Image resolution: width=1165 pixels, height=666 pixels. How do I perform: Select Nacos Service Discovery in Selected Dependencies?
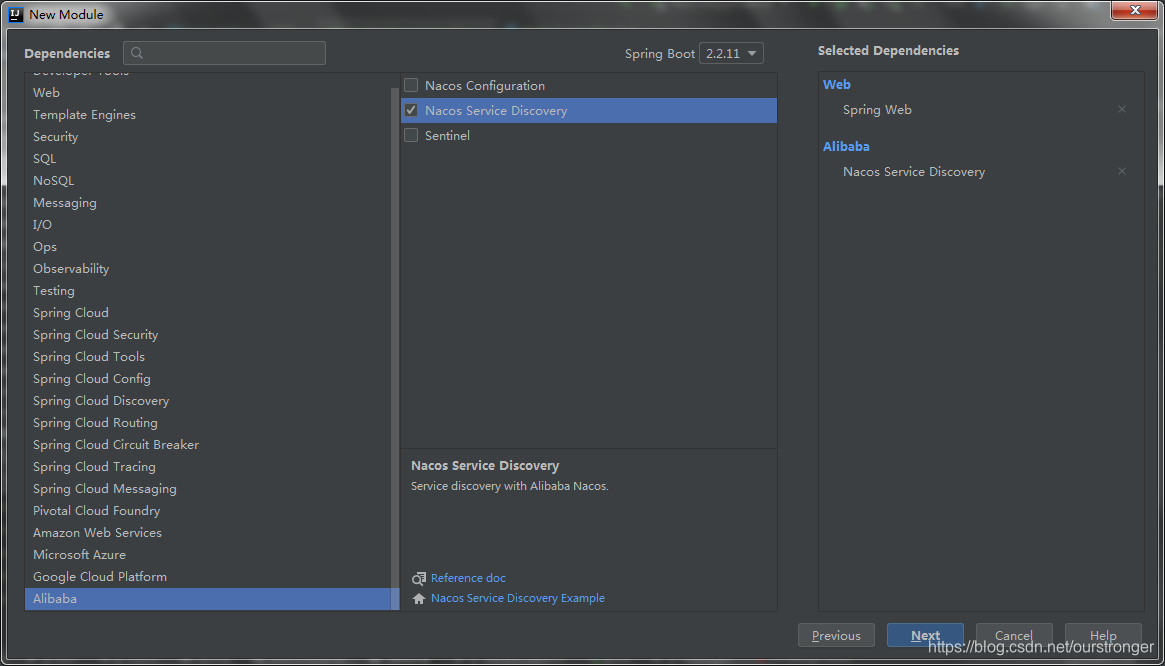[x=914, y=172]
